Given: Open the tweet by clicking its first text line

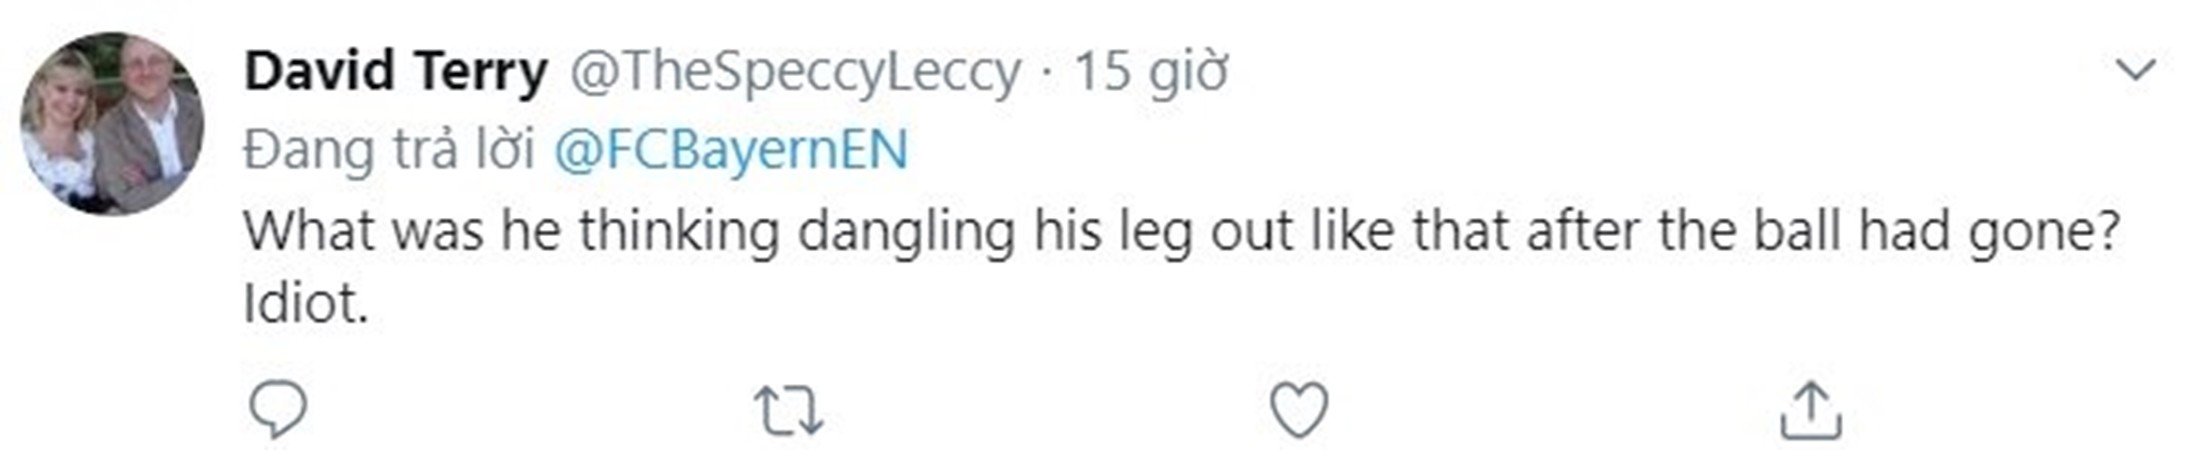Looking at the screenshot, I should click(1180, 231).
